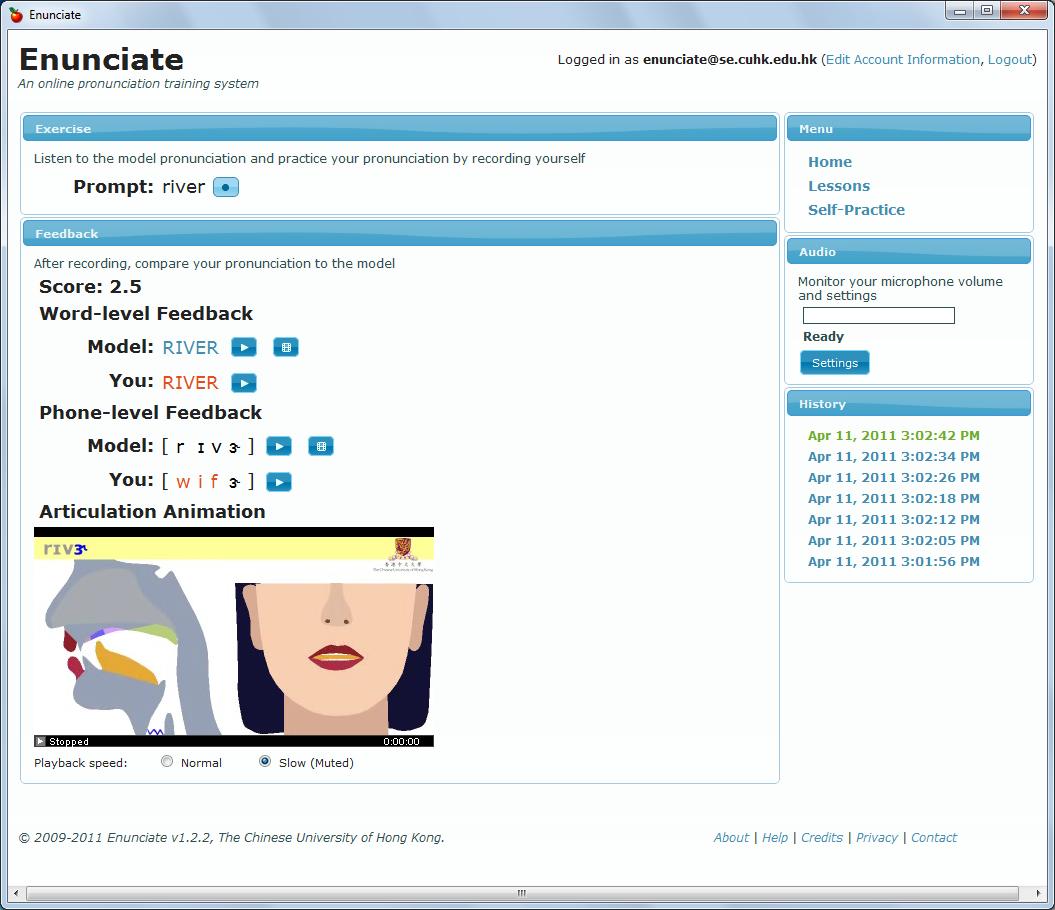The image size is (1055, 910).
Task: Click the Model phones [r ɪ v ɝ] text
Action: click(x=208, y=446)
